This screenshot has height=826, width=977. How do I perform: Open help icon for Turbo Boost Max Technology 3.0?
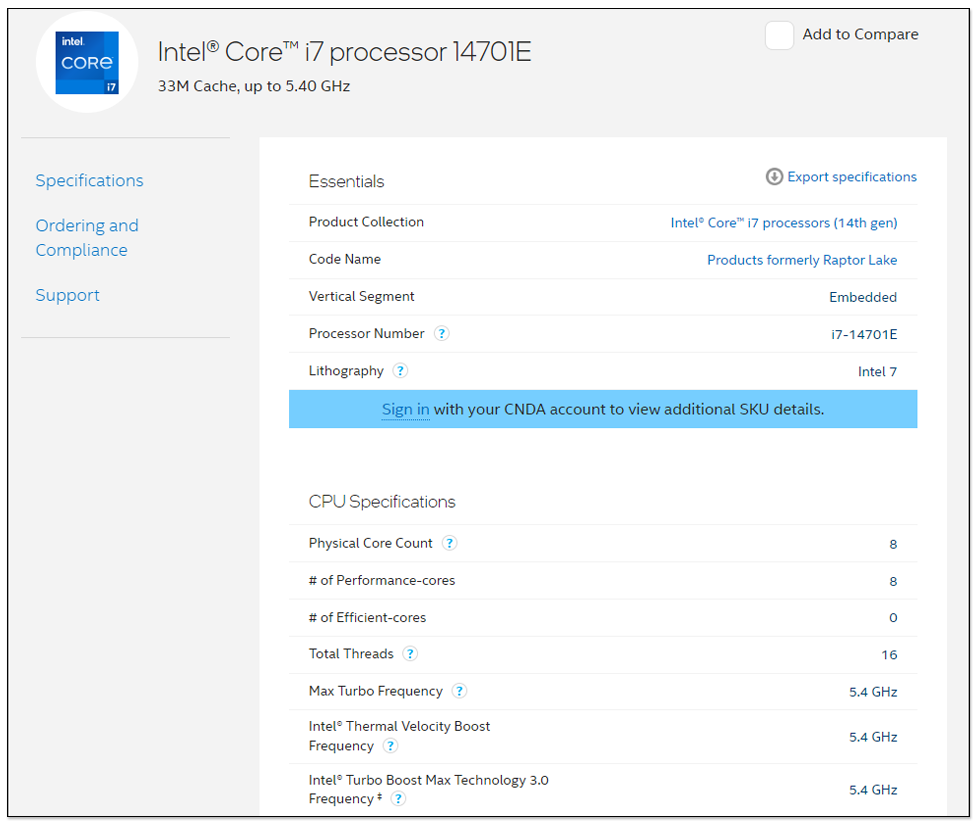pyautogui.click(x=398, y=799)
